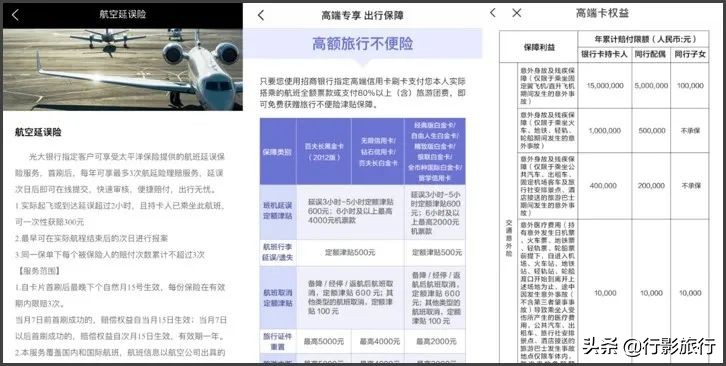Tap the back arrow in 高端卡权益 screen
Image resolution: width=726 pixels, height=366 pixels.
point(493,13)
